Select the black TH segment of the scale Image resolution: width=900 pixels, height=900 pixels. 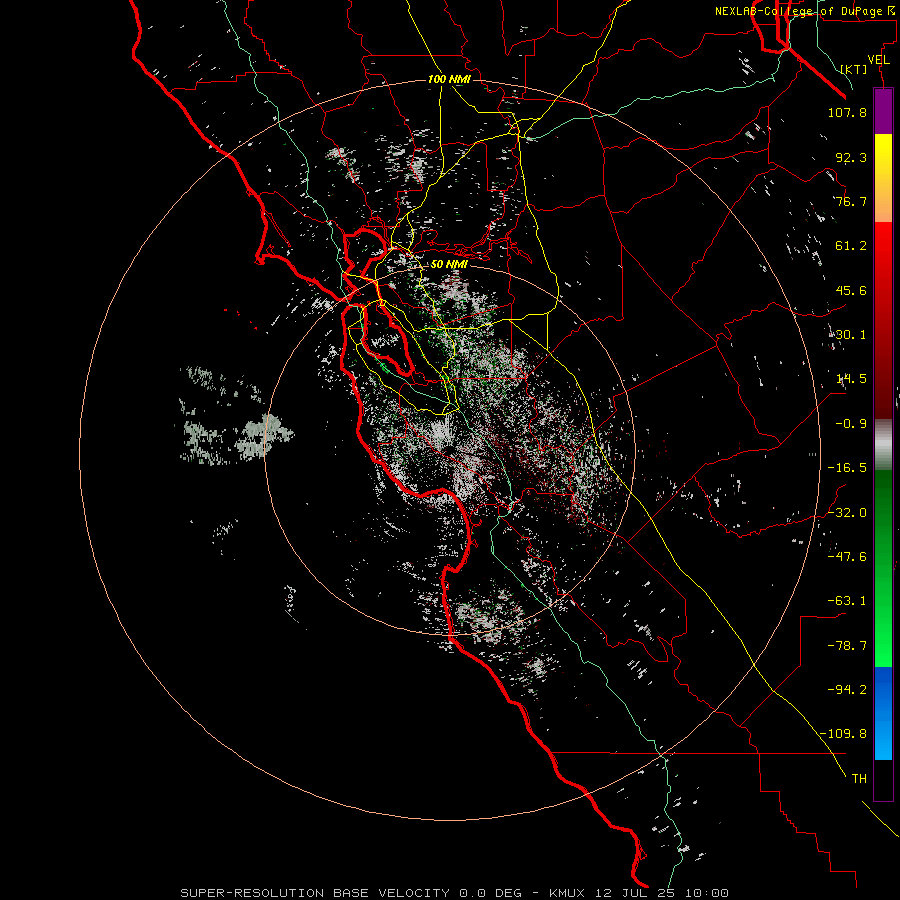point(883,780)
